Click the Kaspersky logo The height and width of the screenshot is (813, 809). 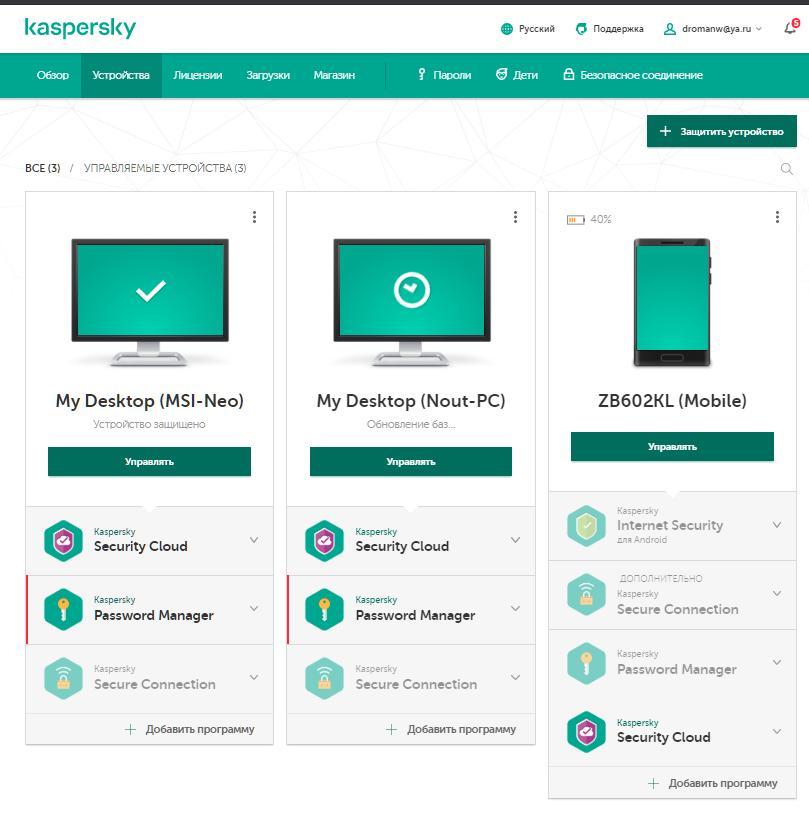point(80,28)
